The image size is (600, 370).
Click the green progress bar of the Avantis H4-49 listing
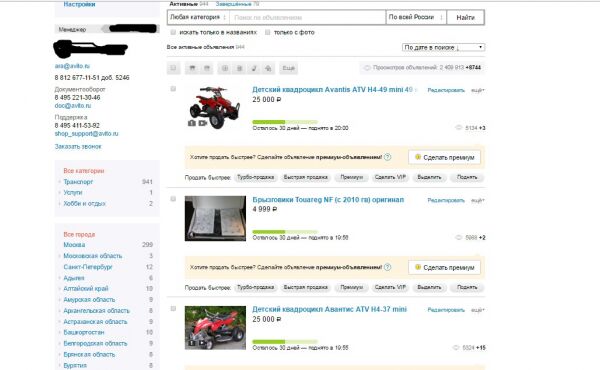285,122
